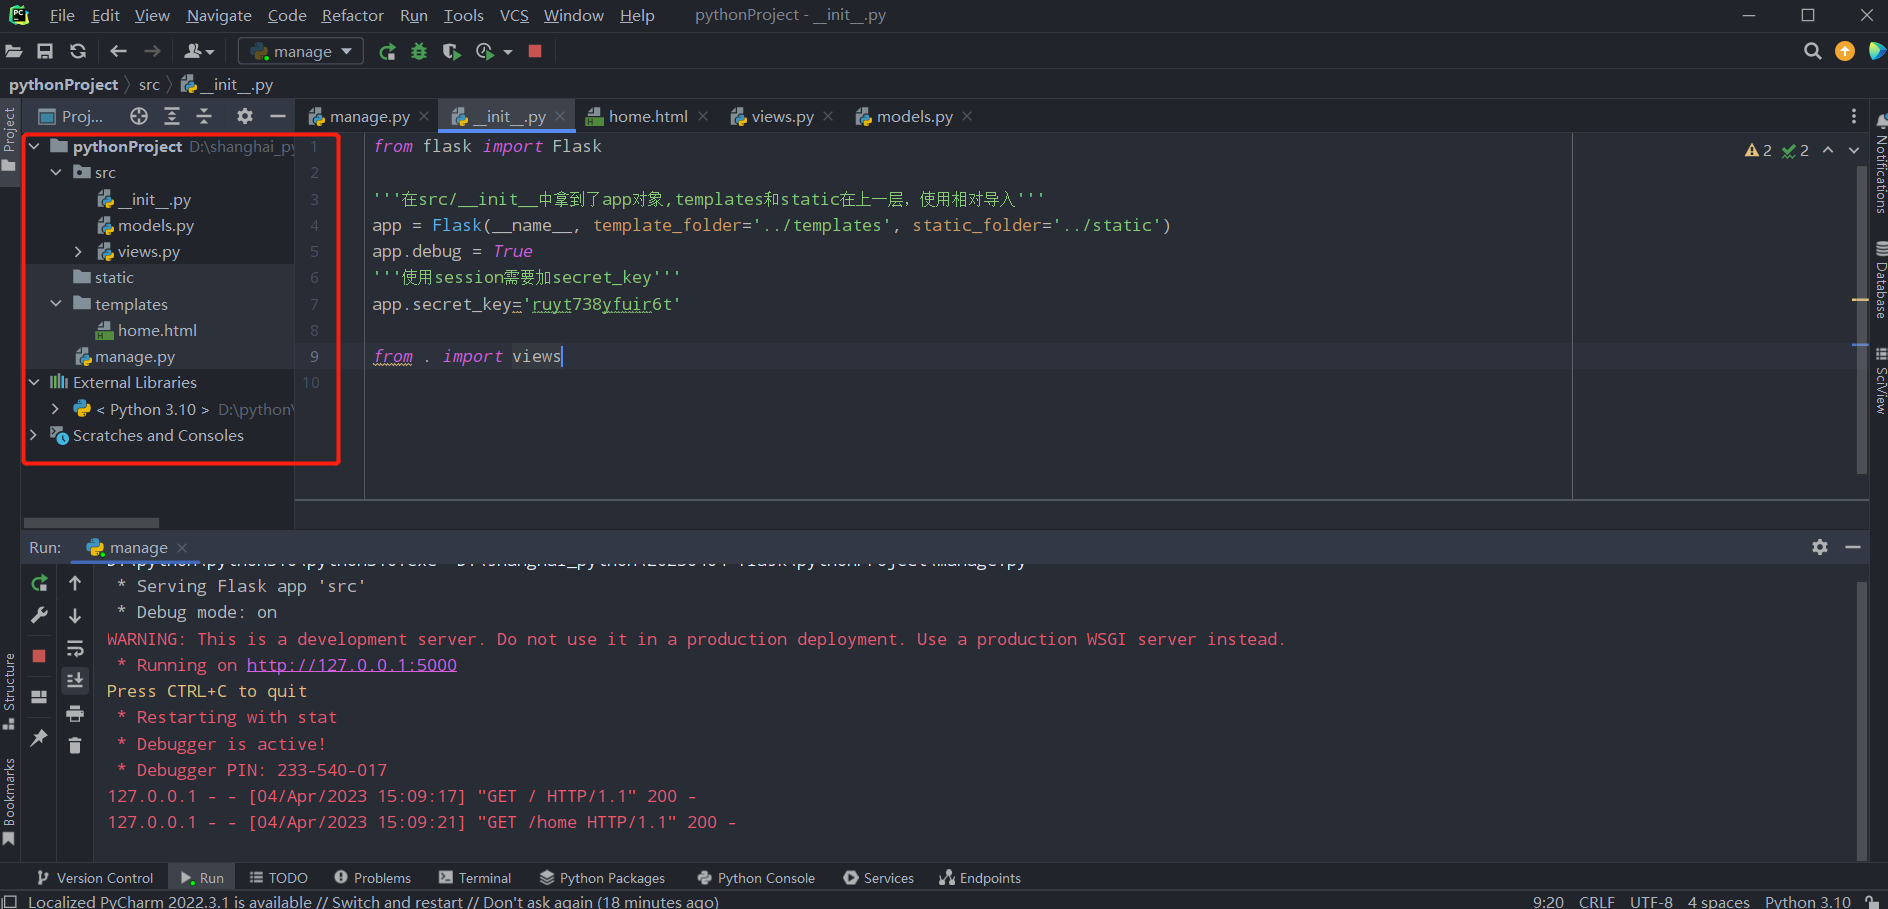Image resolution: width=1888 pixels, height=909 pixels.
Task: Expand the views.py node
Action: click(x=79, y=251)
